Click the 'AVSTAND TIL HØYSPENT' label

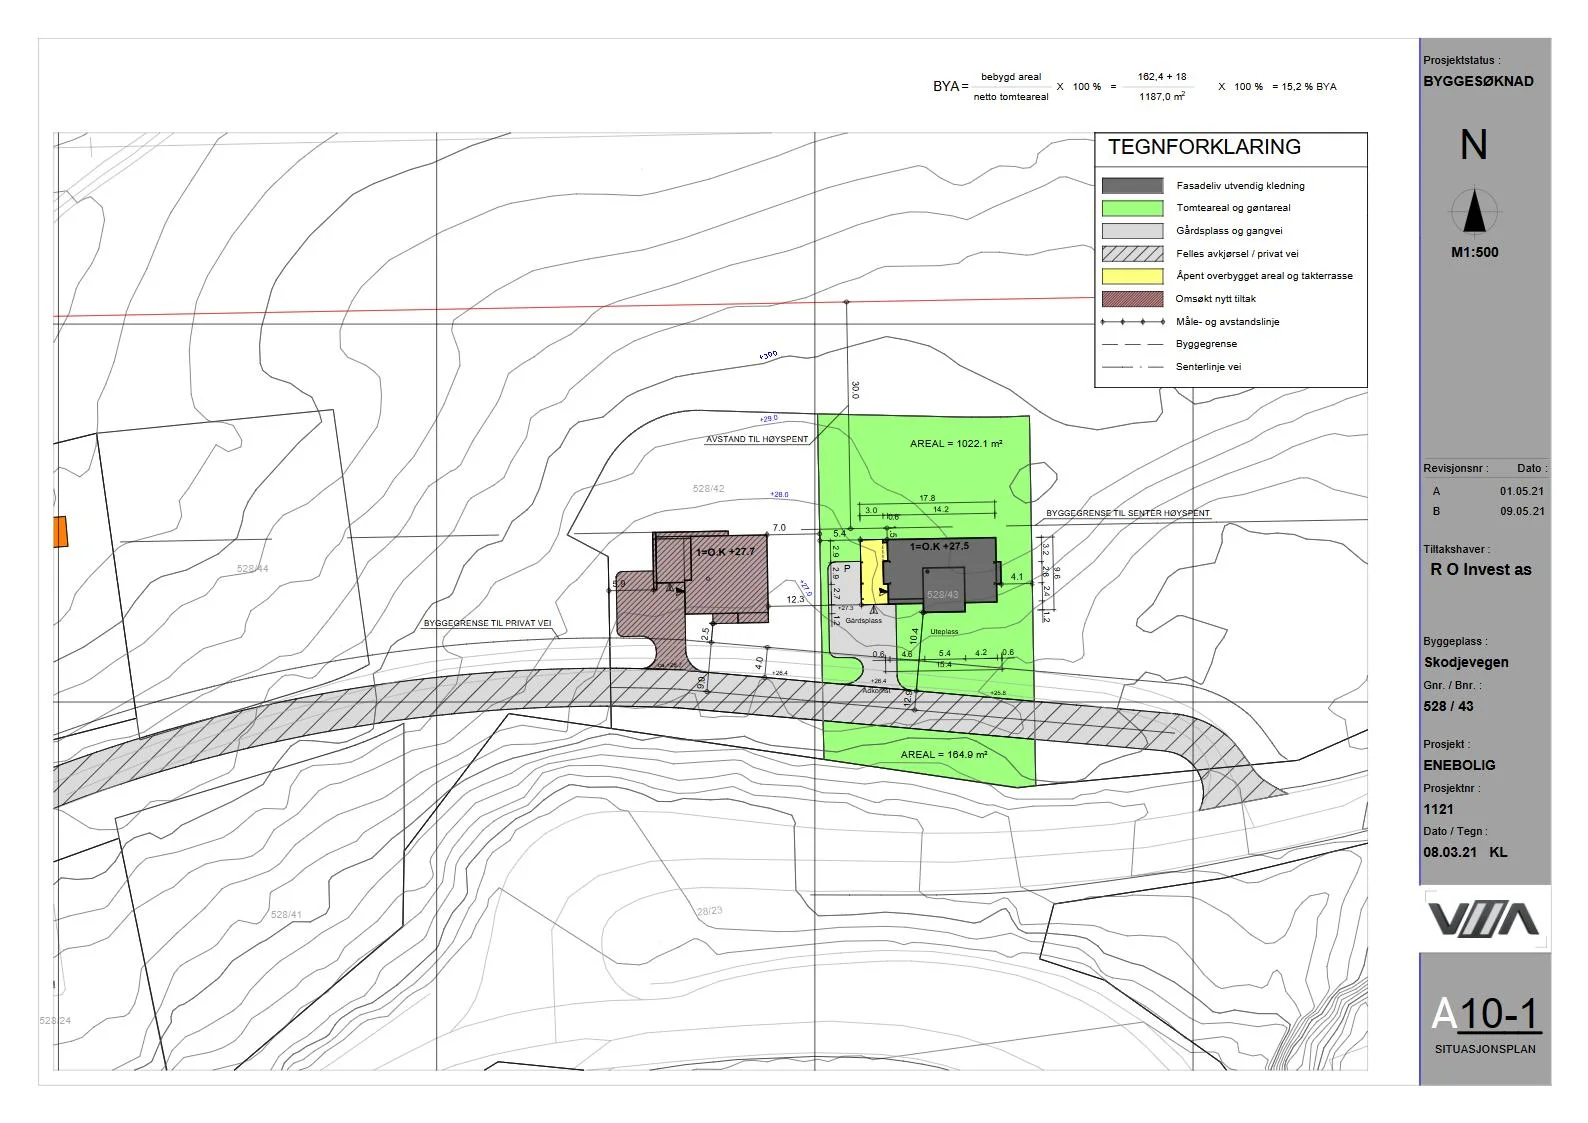coord(757,439)
